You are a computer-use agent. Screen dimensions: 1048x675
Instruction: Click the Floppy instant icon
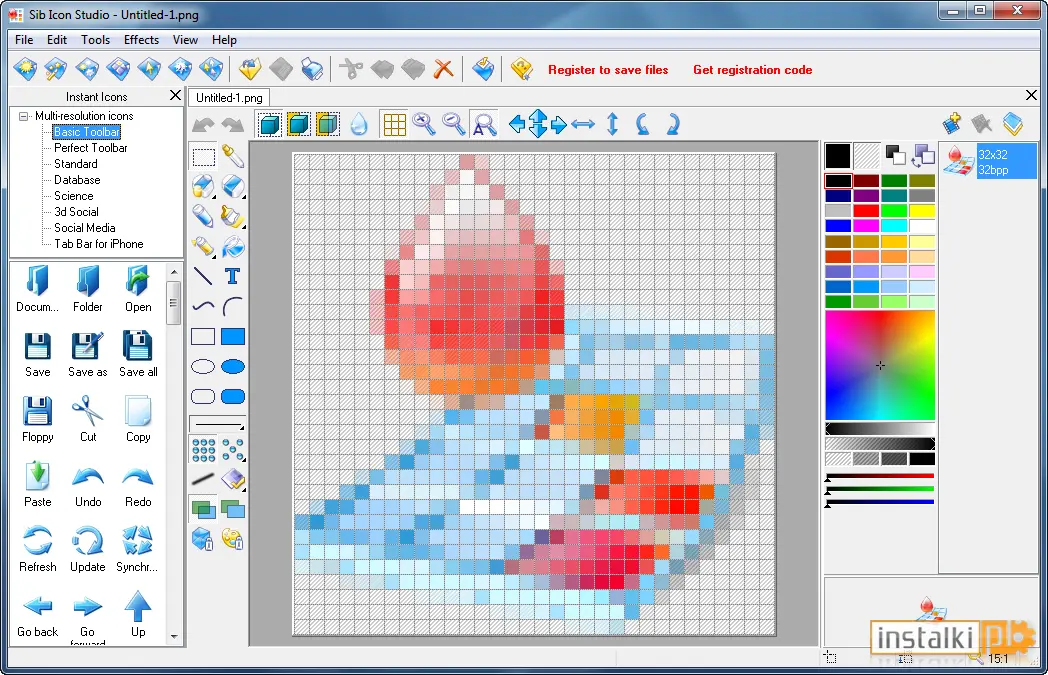[37, 419]
